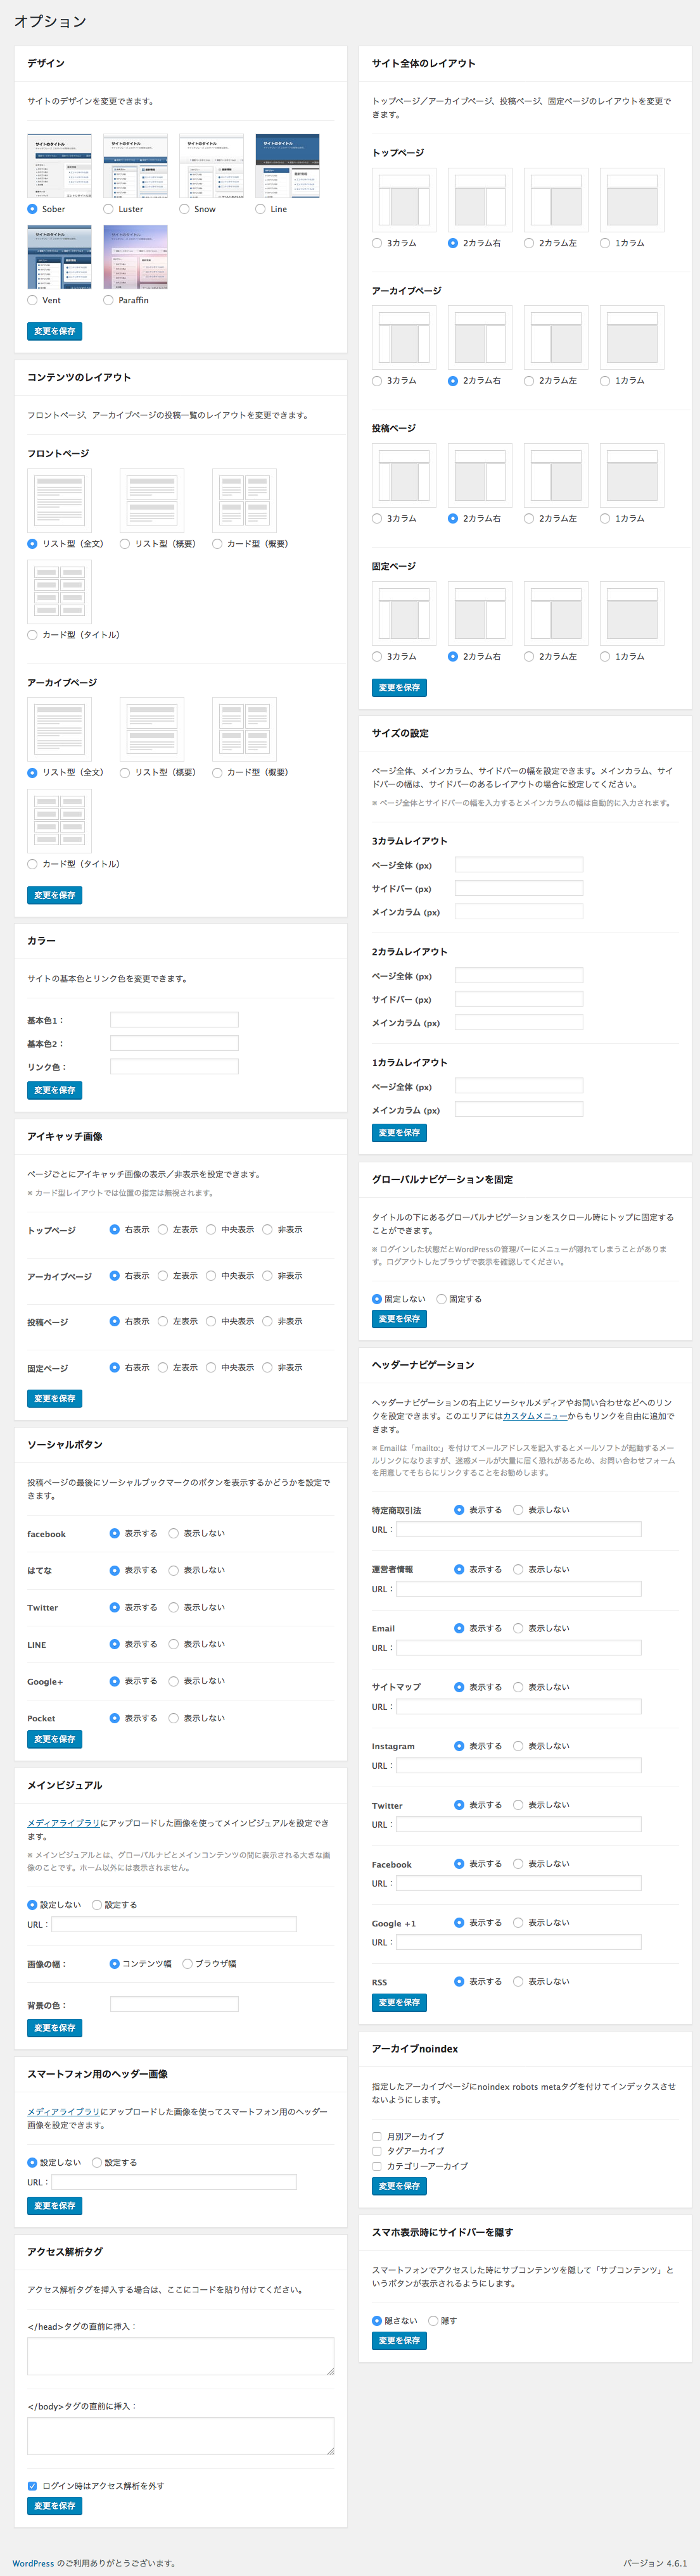Enable 固定する for global navigation
700x2576 pixels.
(x=441, y=1299)
